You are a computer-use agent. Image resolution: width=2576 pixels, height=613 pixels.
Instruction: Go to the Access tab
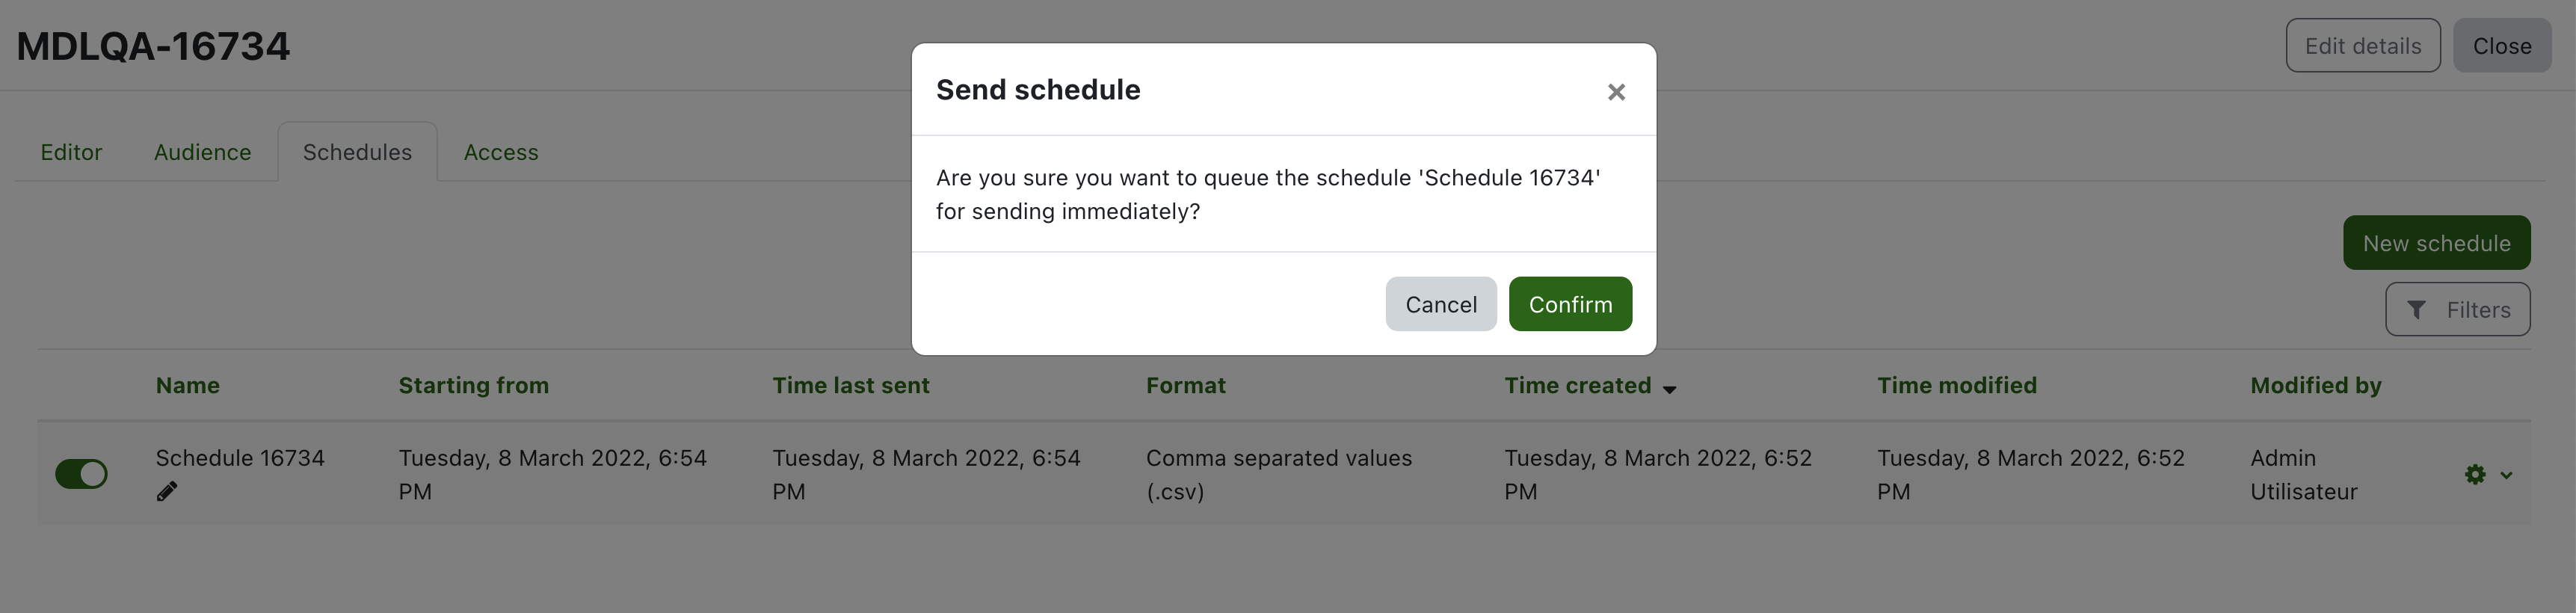click(501, 152)
